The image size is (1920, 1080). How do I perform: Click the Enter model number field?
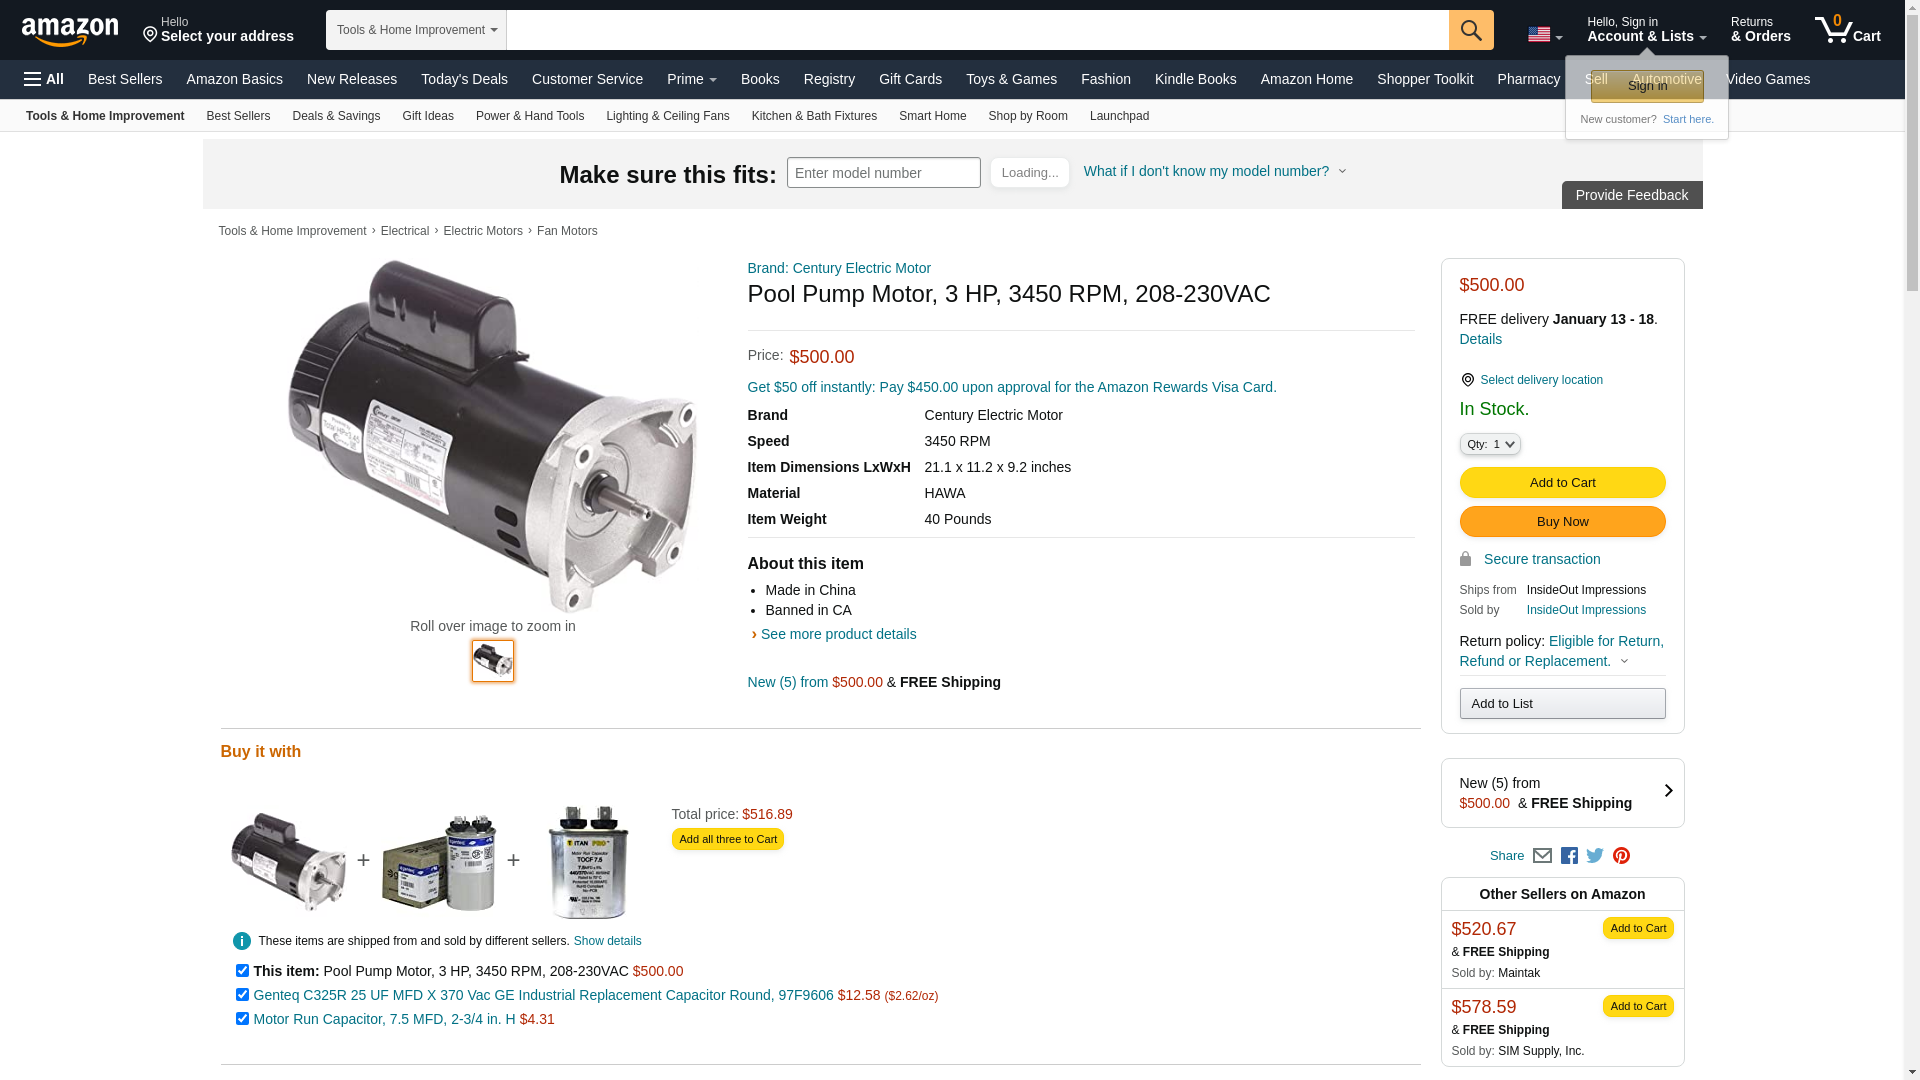click(x=884, y=173)
